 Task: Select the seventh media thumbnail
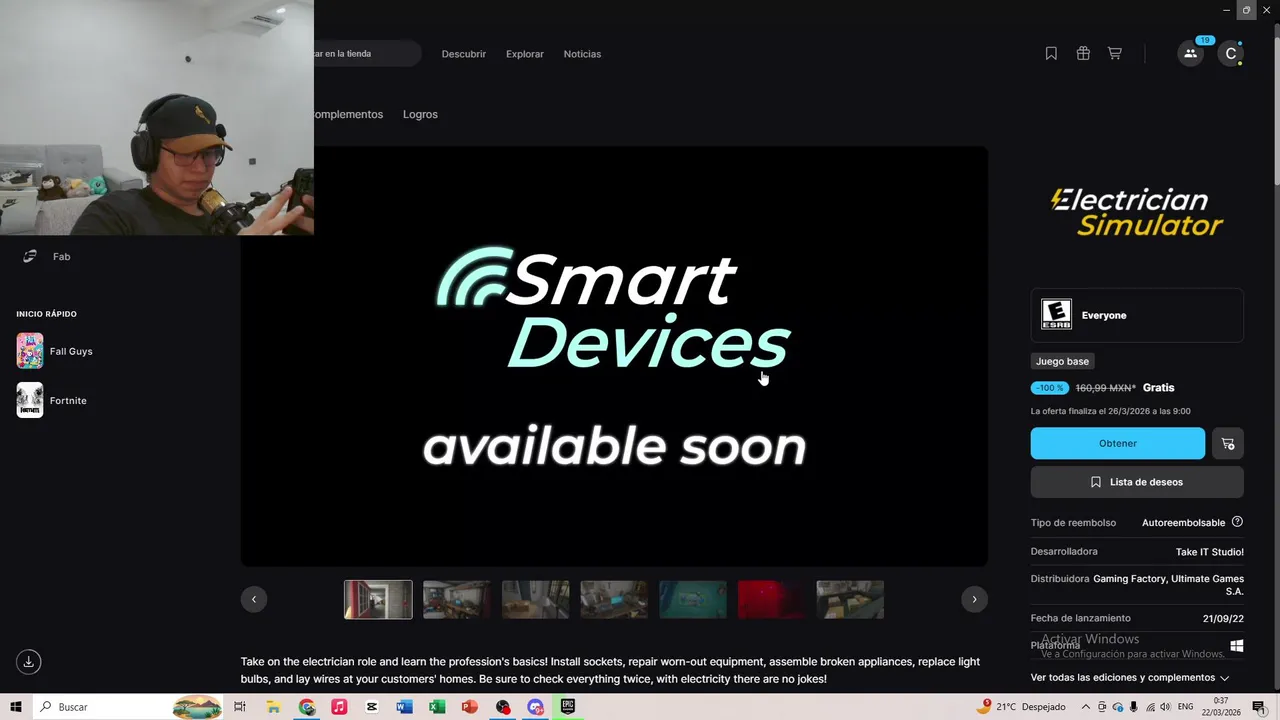(x=850, y=599)
